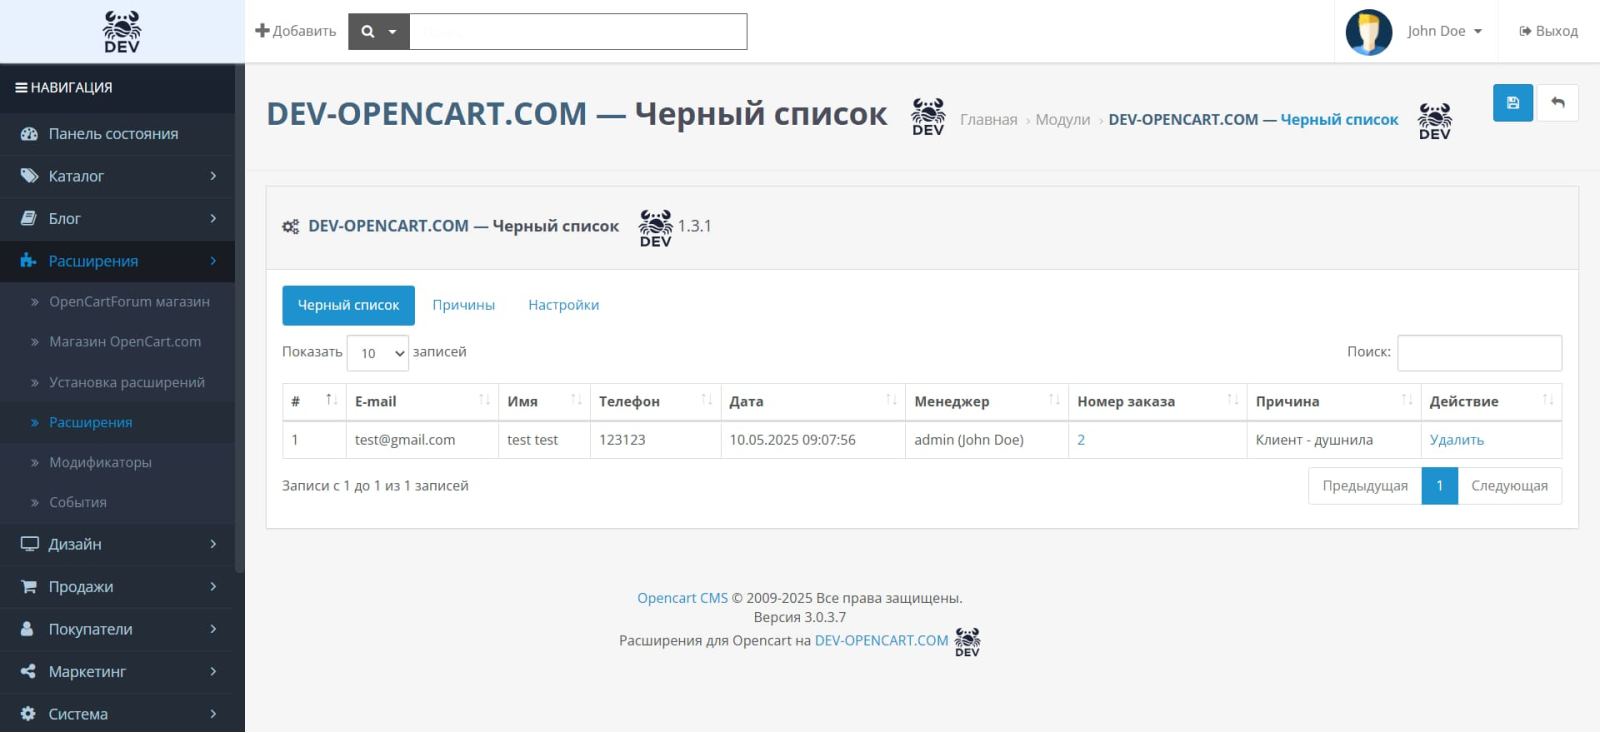Image resolution: width=1600 pixels, height=733 pixels.
Task: Click the Модули breadcrumb link
Action: 1063,120
